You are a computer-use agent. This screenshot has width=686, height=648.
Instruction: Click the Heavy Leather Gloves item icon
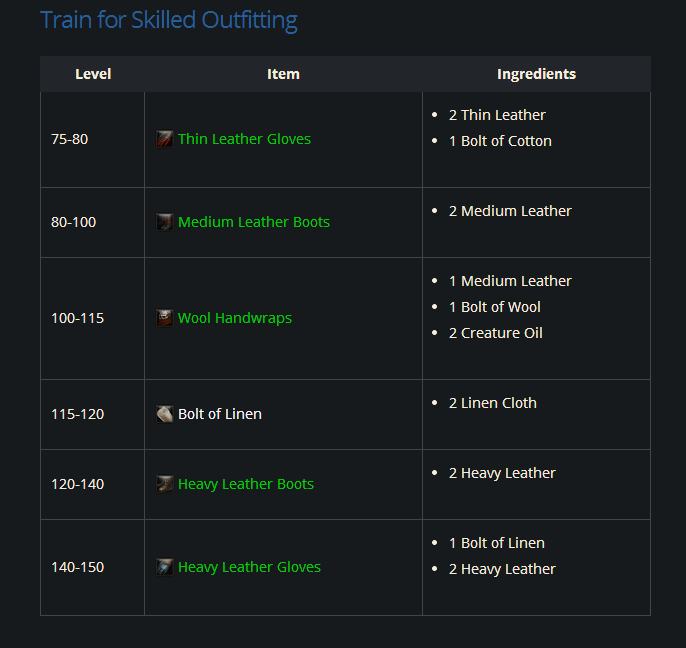[x=164, y=567]
